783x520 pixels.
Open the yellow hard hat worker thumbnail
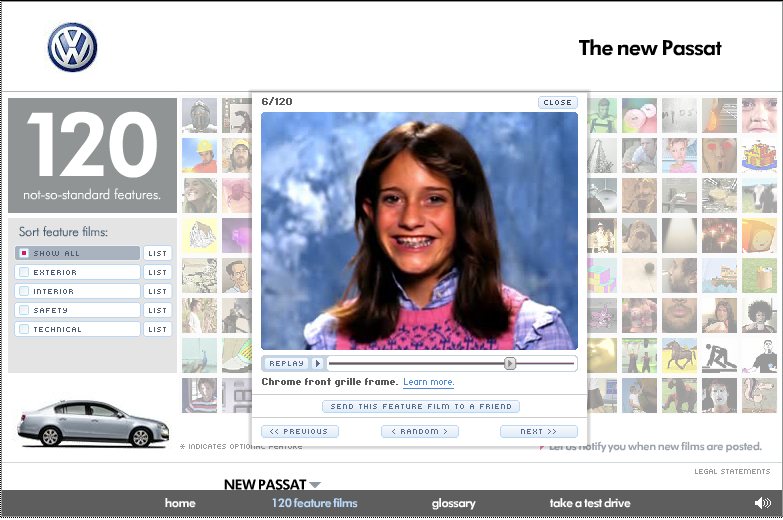tap(199, 155)
